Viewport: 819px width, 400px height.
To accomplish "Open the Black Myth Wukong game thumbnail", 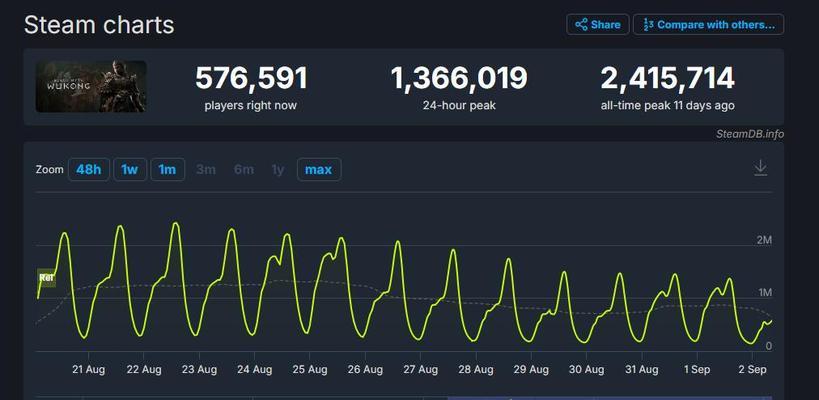I will [91, 86].
